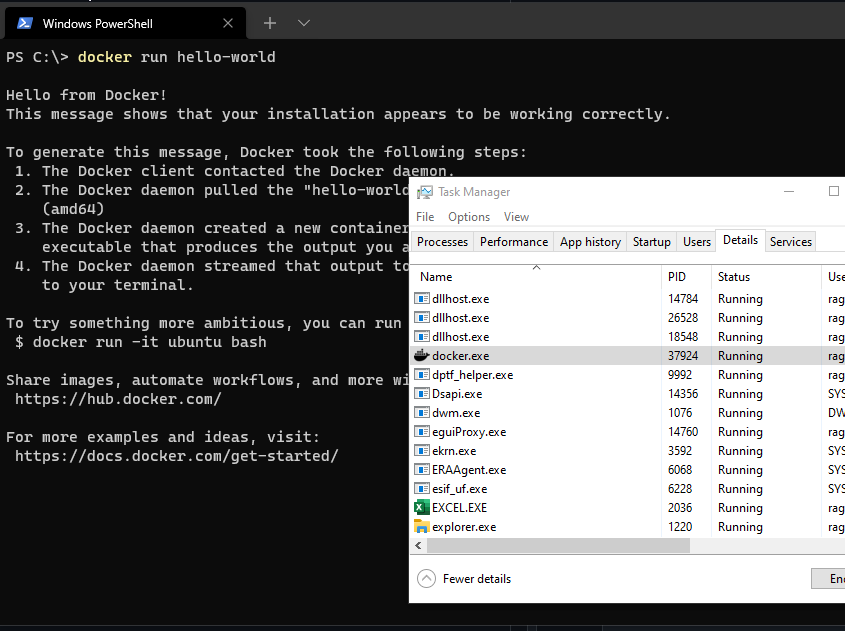This screenshot has height=631, width=845.
Task: Click the Dsapi.exe process icon
Action: click(x=421, y=394)
